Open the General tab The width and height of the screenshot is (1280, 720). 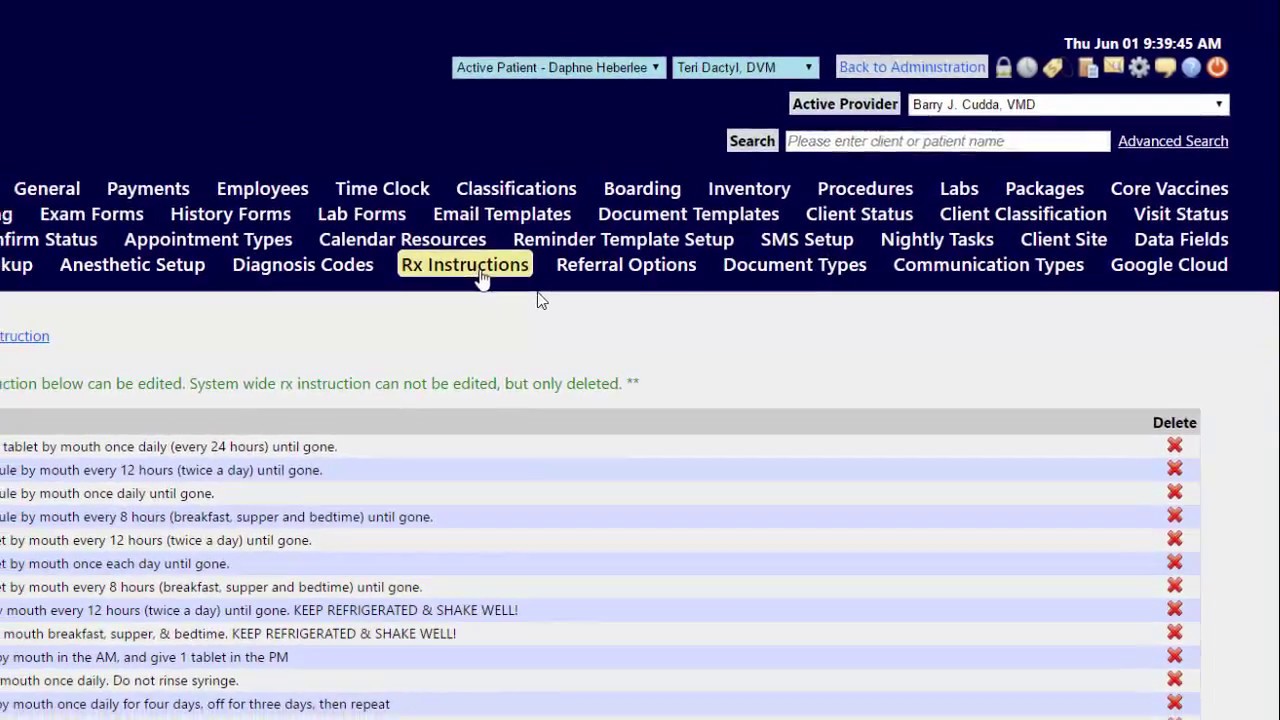tap(47, 189)
